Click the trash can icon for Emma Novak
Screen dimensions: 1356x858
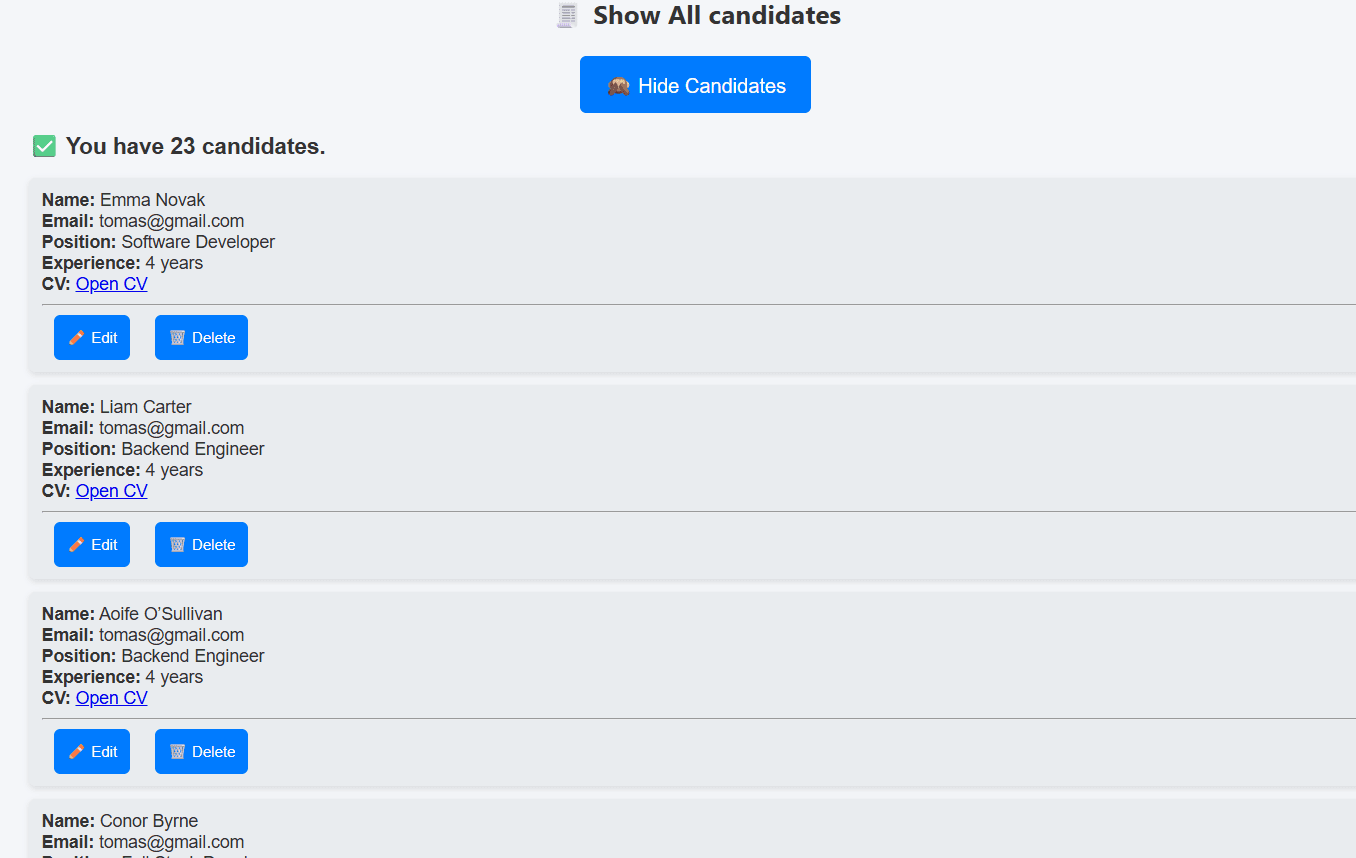click(x=177, y=338)
